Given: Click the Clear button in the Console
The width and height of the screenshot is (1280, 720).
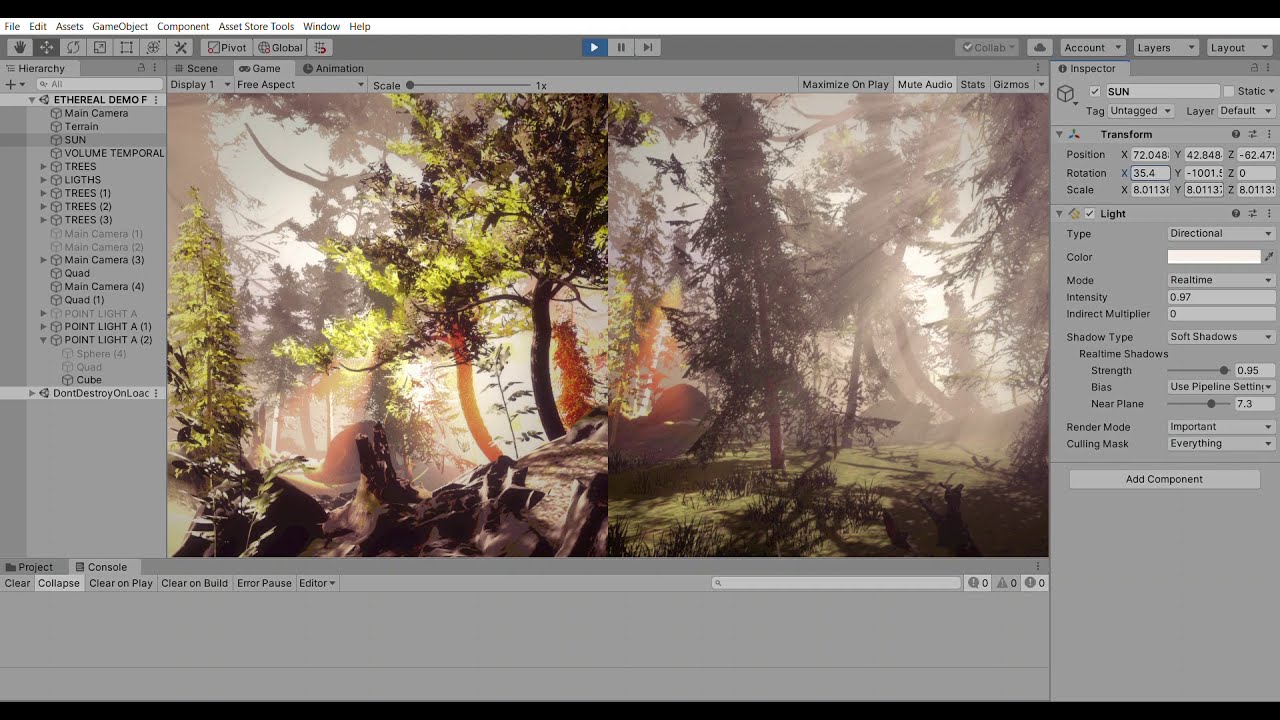Looking at the screenshot, I should [x=17, y=583].
